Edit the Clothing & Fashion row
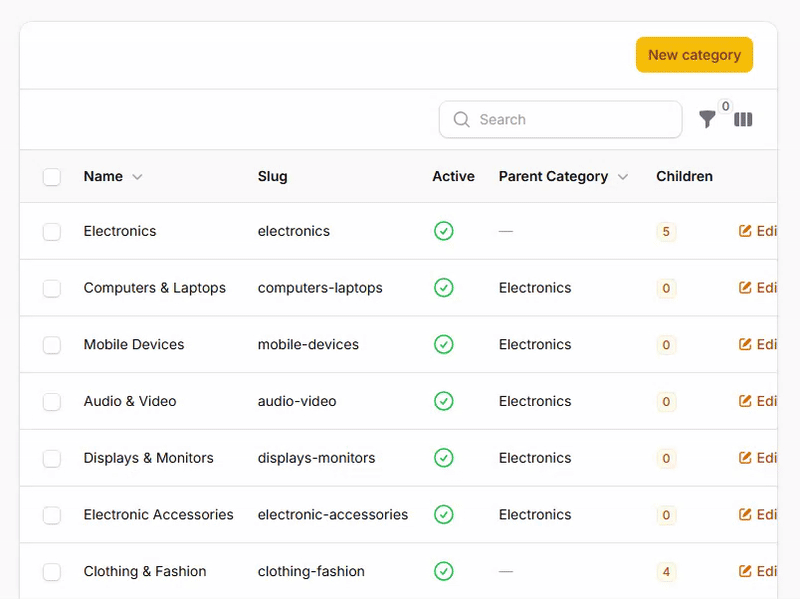The height and width of the screenshot is (599, 800). (758, 571)
